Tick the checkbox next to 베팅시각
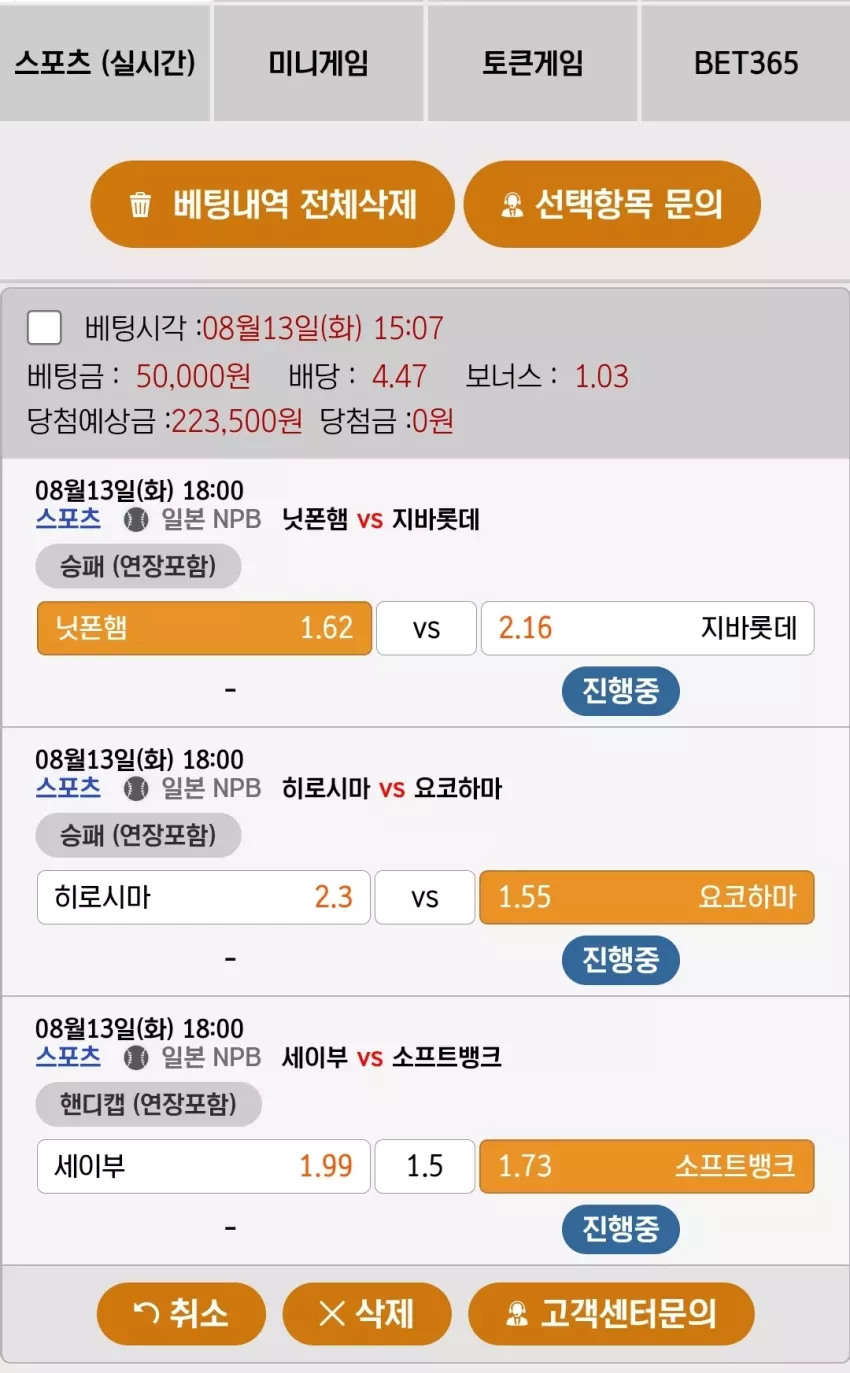This screenshot has width=850, height=1373. point(44,328)
